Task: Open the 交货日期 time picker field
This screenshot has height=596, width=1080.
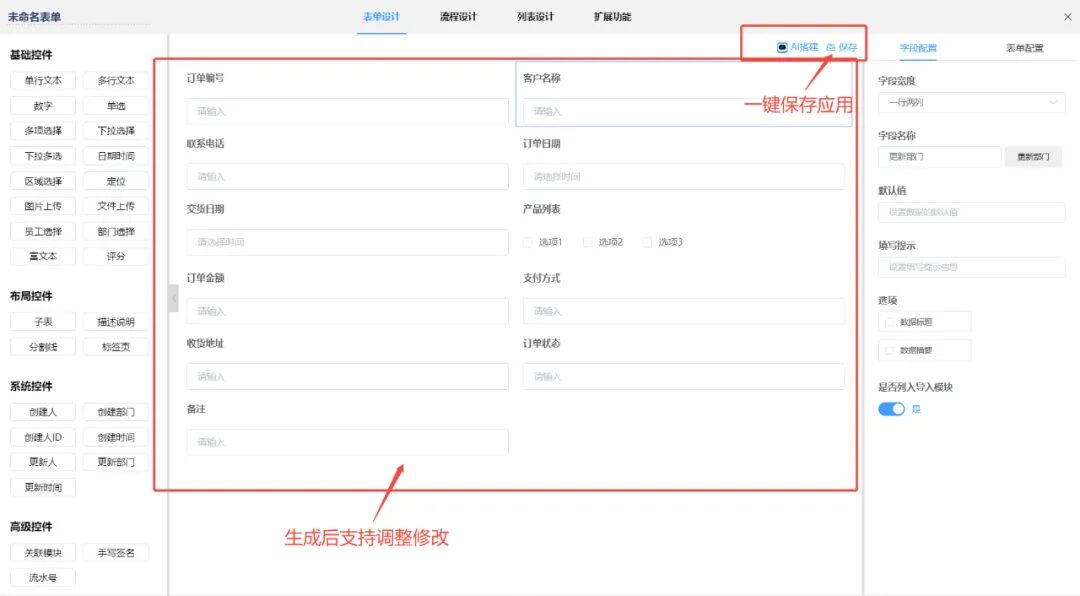Action: coord(347,243)
